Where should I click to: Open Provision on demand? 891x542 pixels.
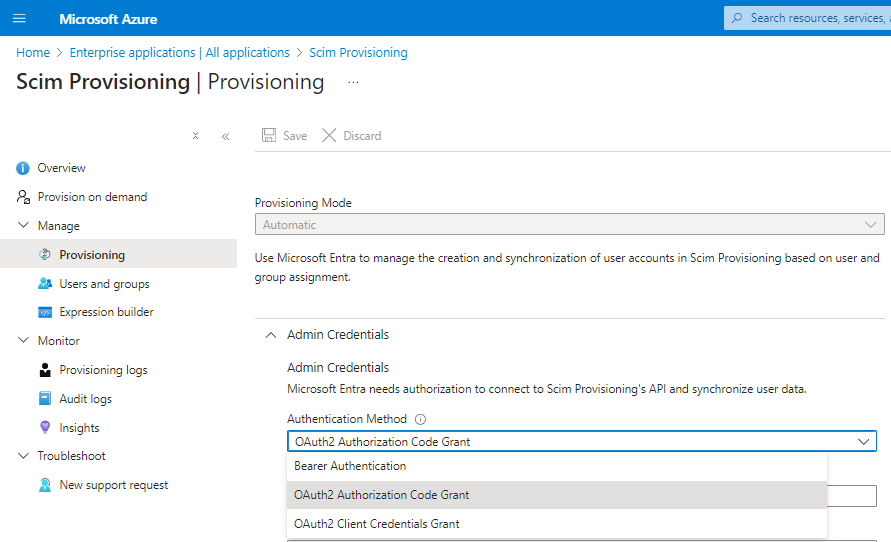click(92, 197)
